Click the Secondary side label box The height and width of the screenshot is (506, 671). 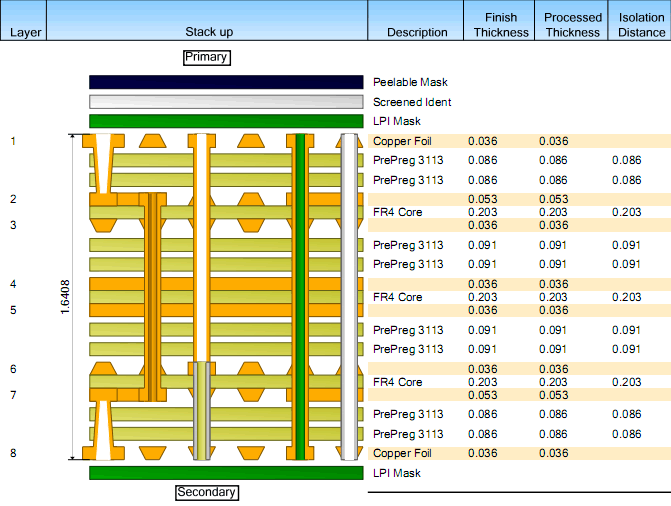pyautogui.click(x=207, y=492)
